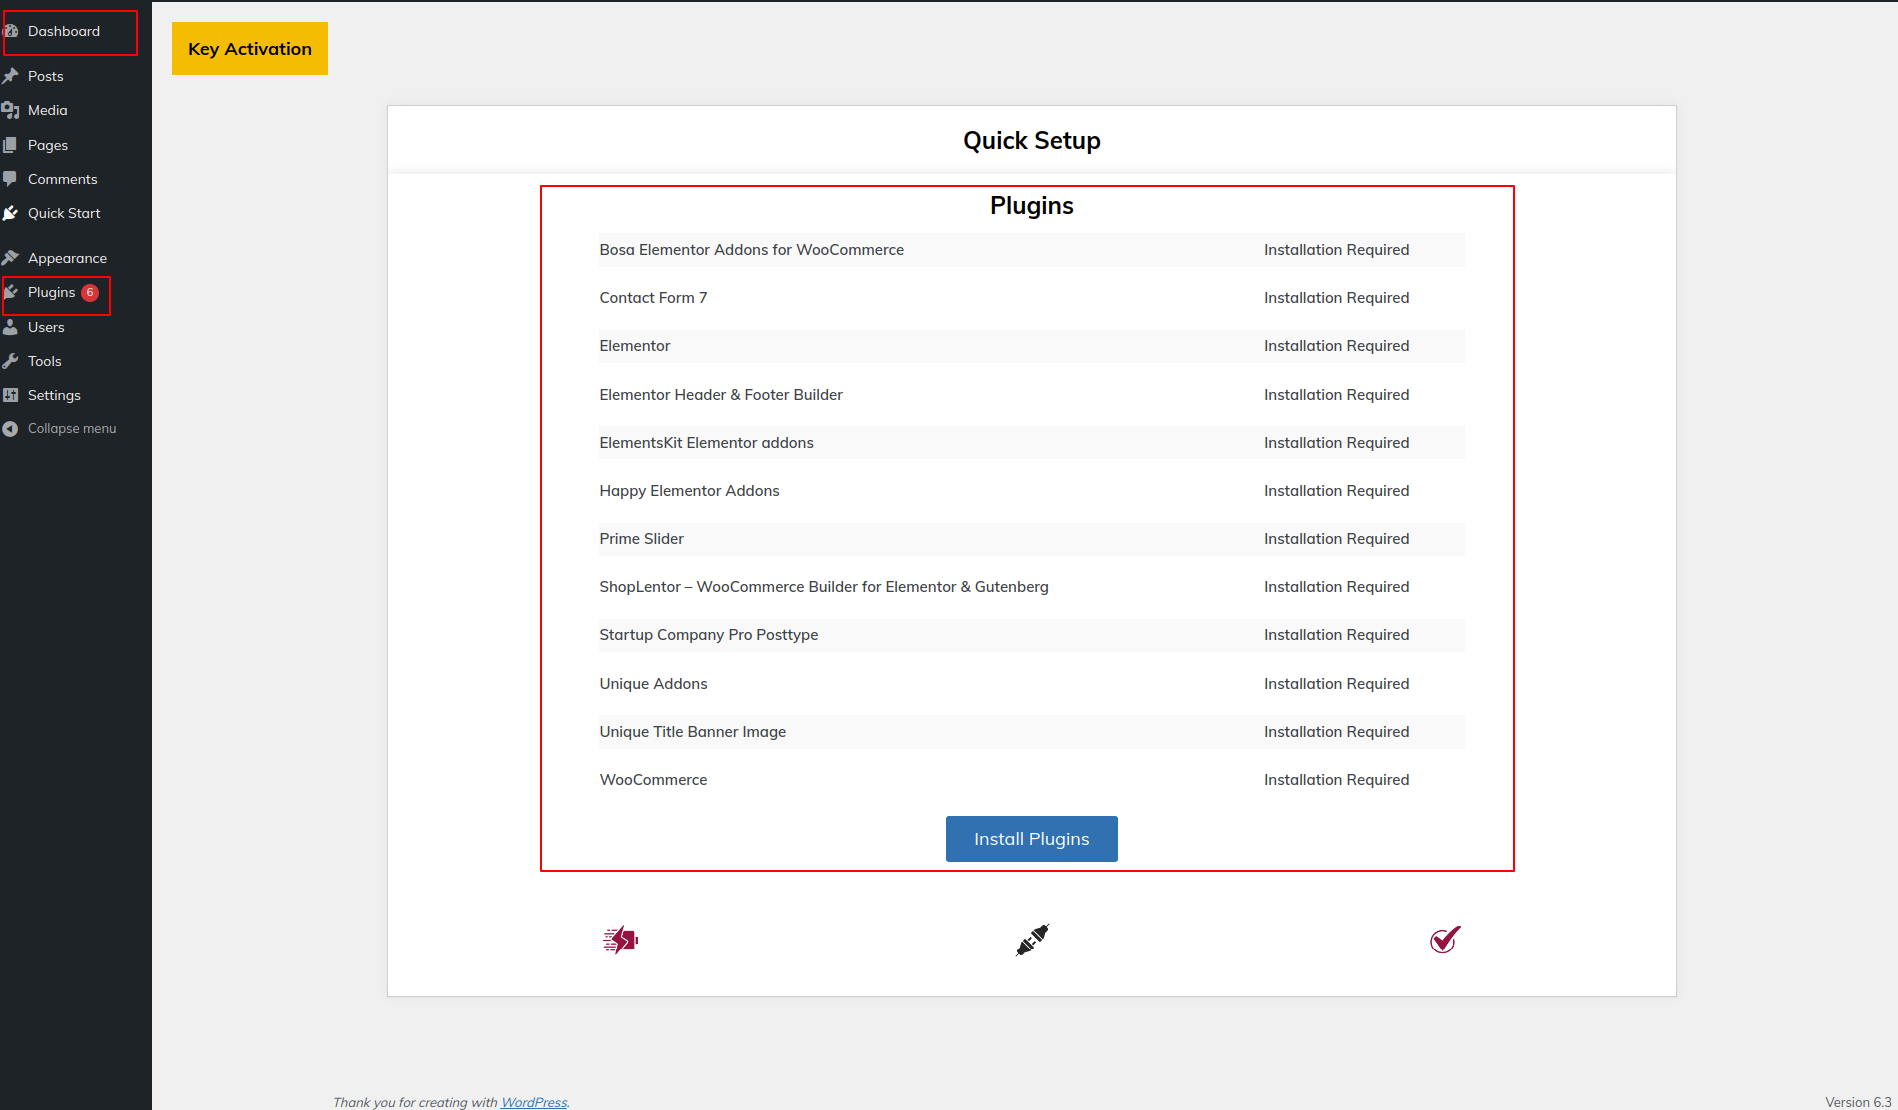The height and width of the screenshot is (1110, 1898).
Task: Click the Dashboard gauge icon in sidebar
Action: pyautogui.click(x=11, y=31)
